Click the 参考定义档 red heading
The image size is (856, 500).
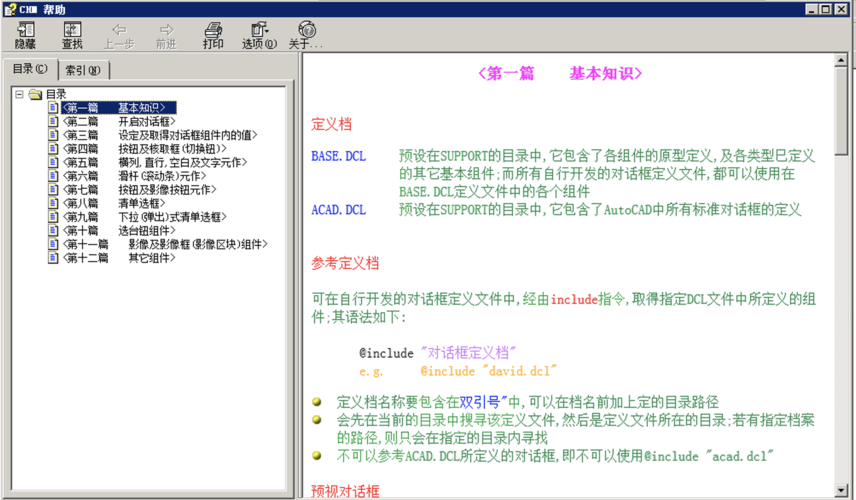[345, 263]
